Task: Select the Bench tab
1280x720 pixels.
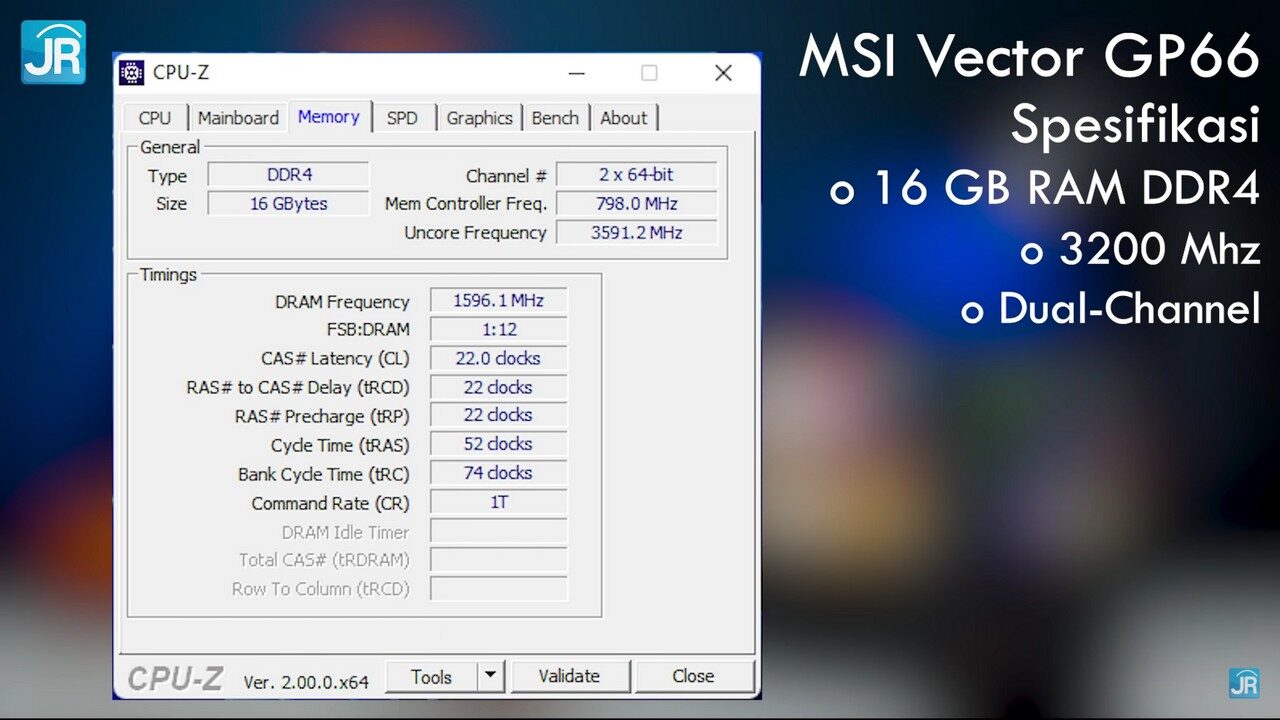Action: click(556, 117)
